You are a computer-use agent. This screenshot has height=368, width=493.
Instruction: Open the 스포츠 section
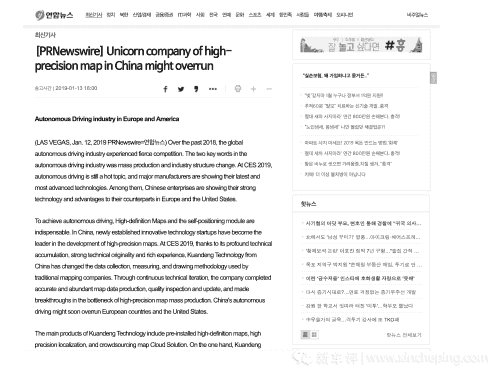point(255,15)
